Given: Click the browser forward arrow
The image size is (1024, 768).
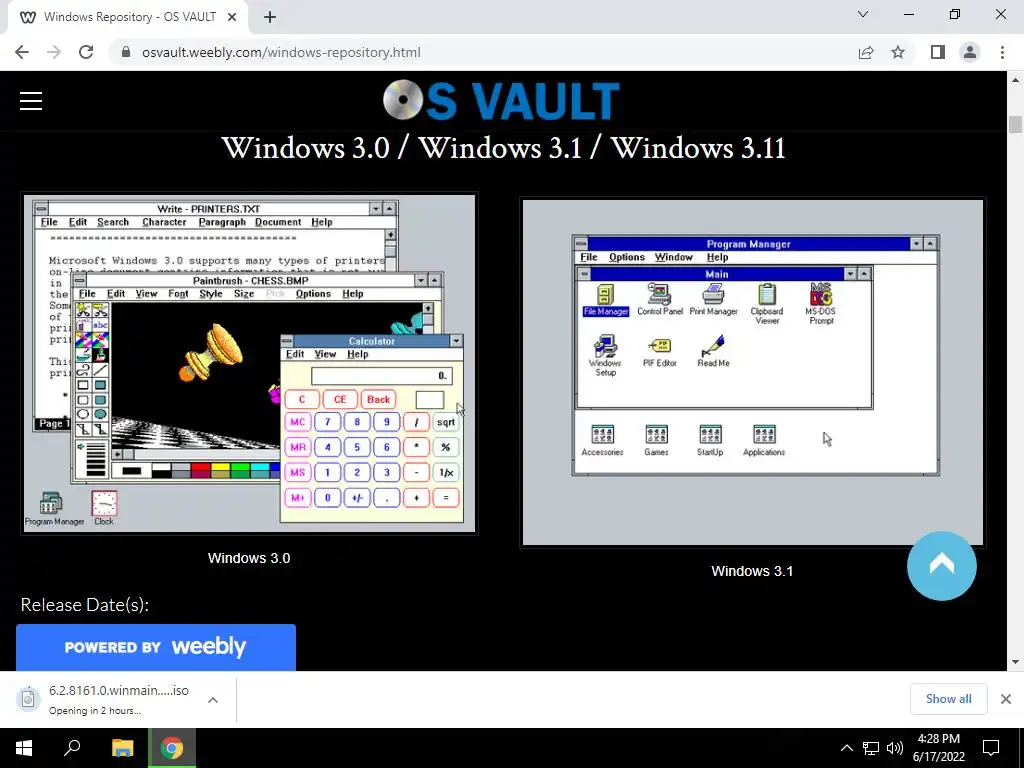Looking at the screenshot, I should point(54,52).
